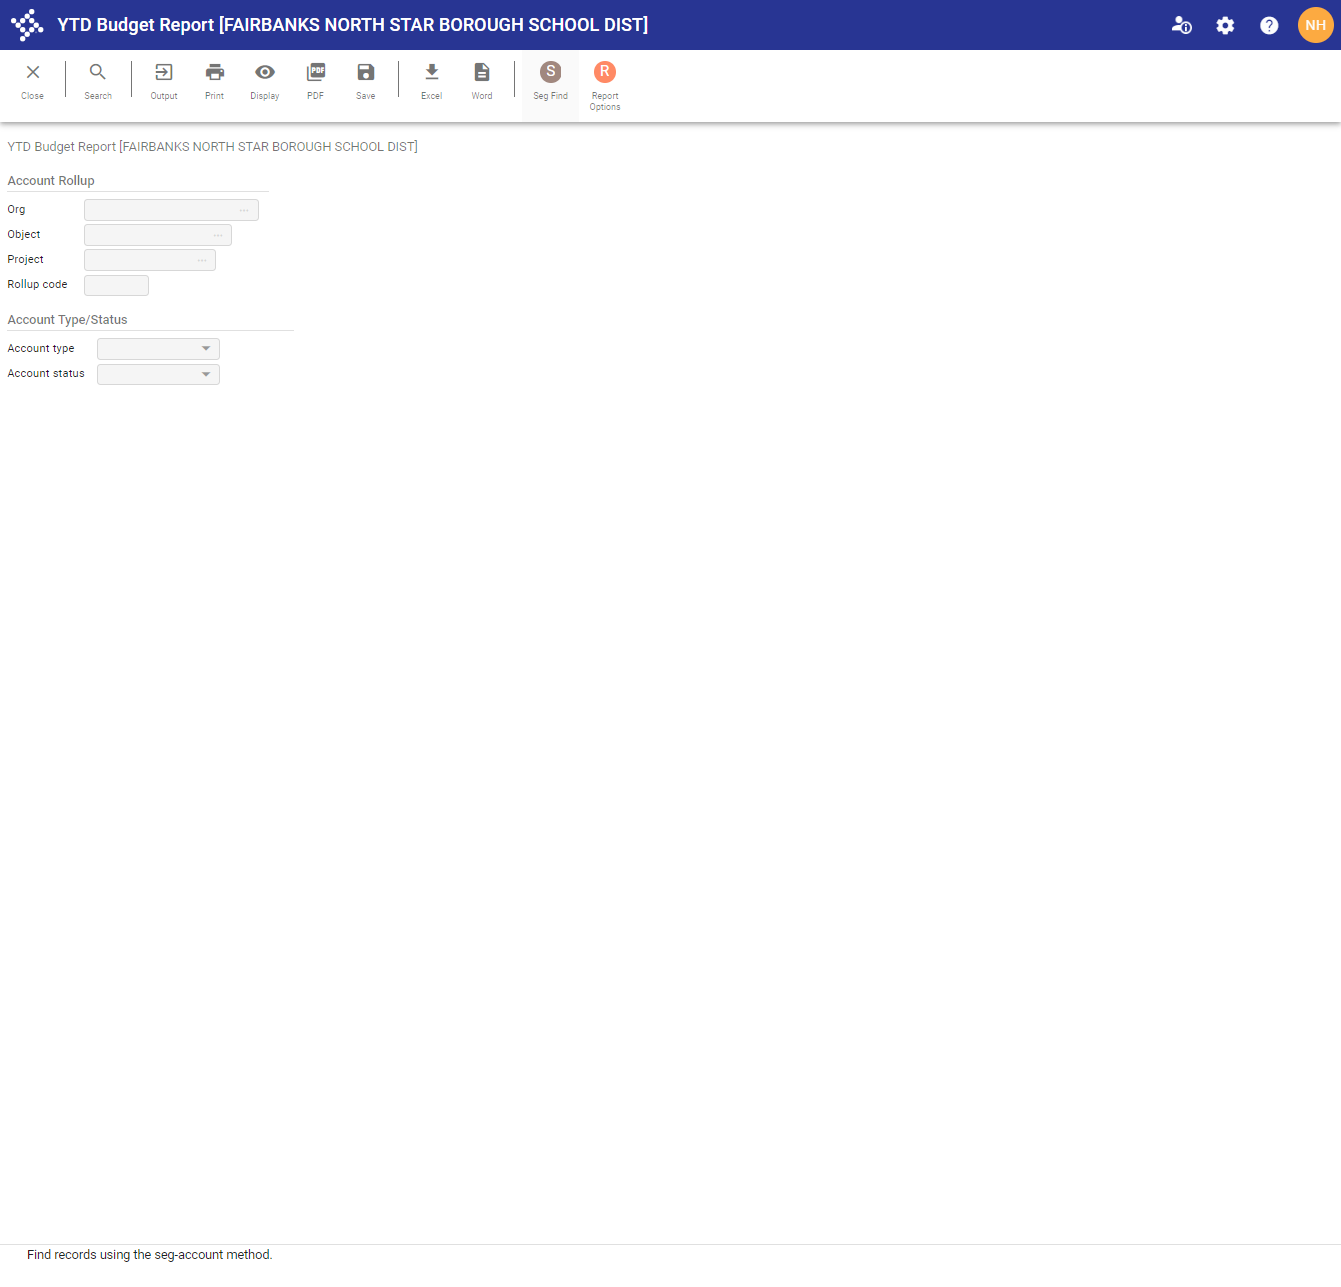
Task: Expand the Account type dropdown
Action: [x=206, y=349]
